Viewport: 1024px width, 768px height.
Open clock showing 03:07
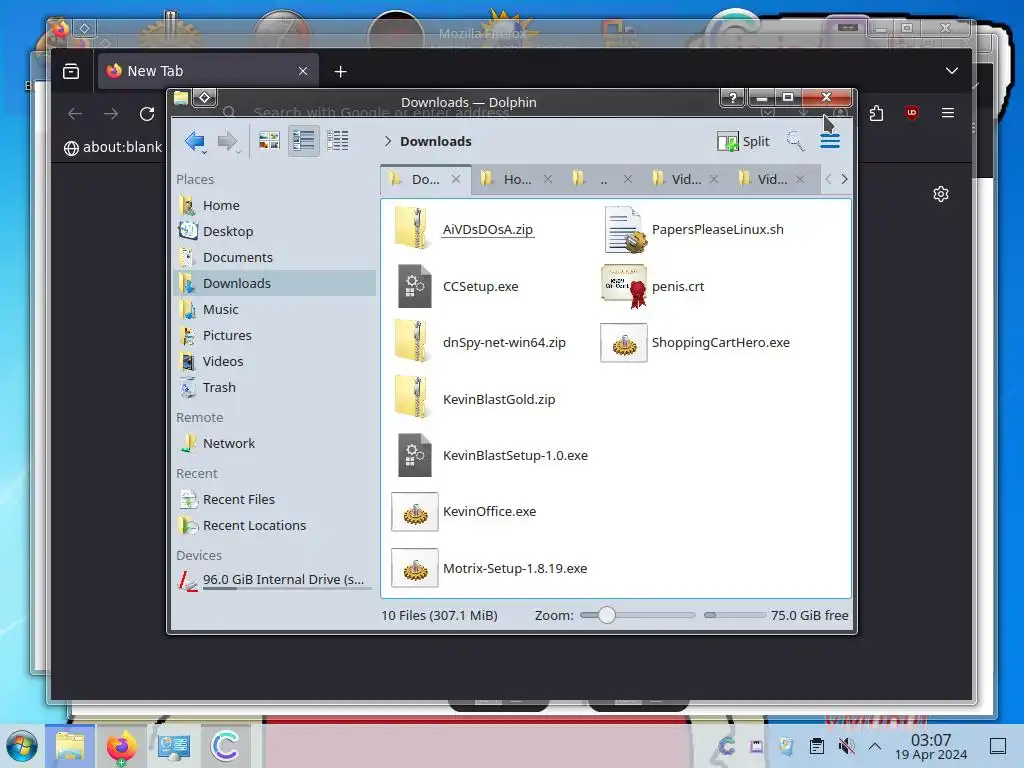[931, 746]
